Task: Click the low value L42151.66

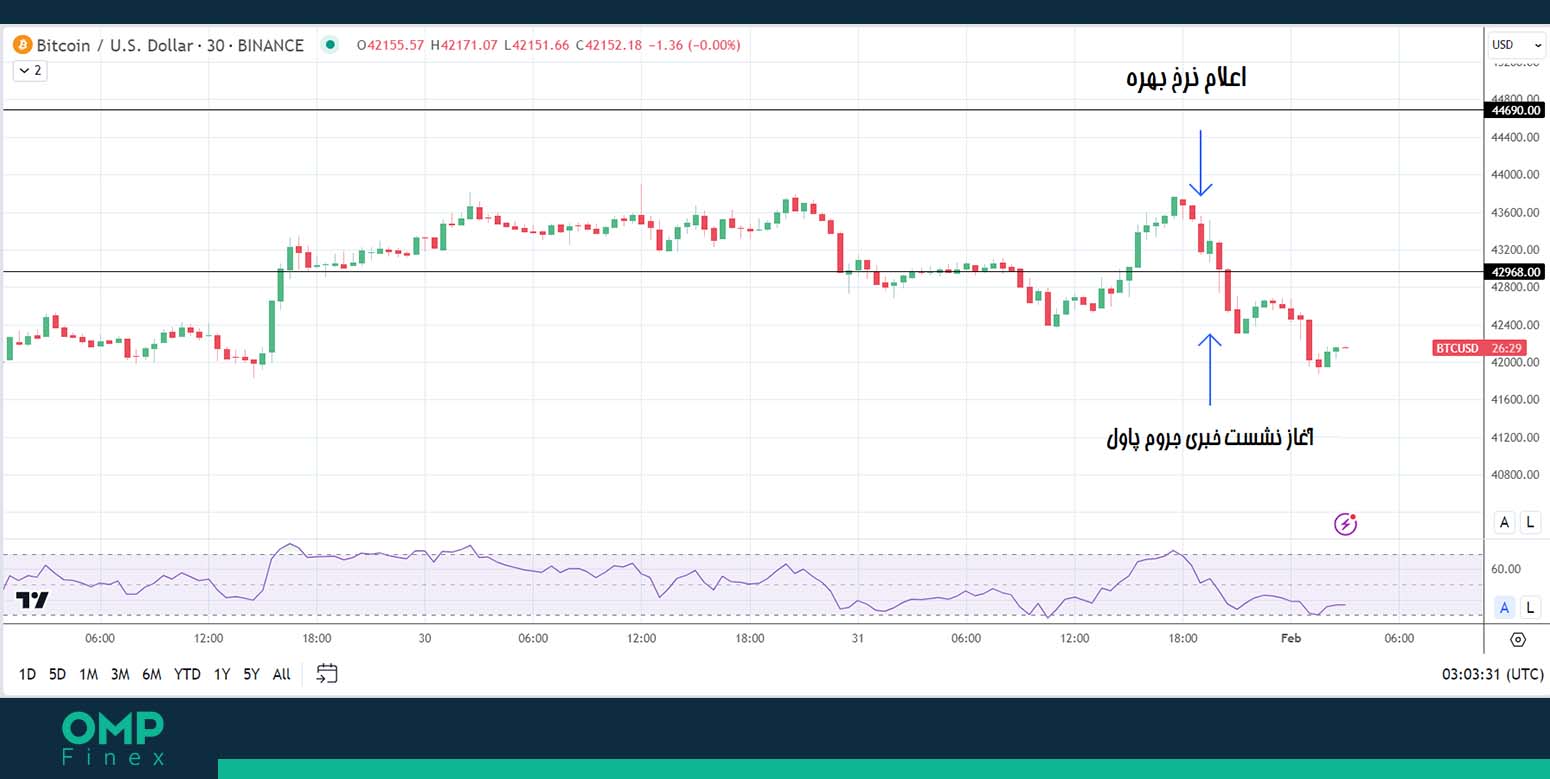Action: (x=538, y=45)
